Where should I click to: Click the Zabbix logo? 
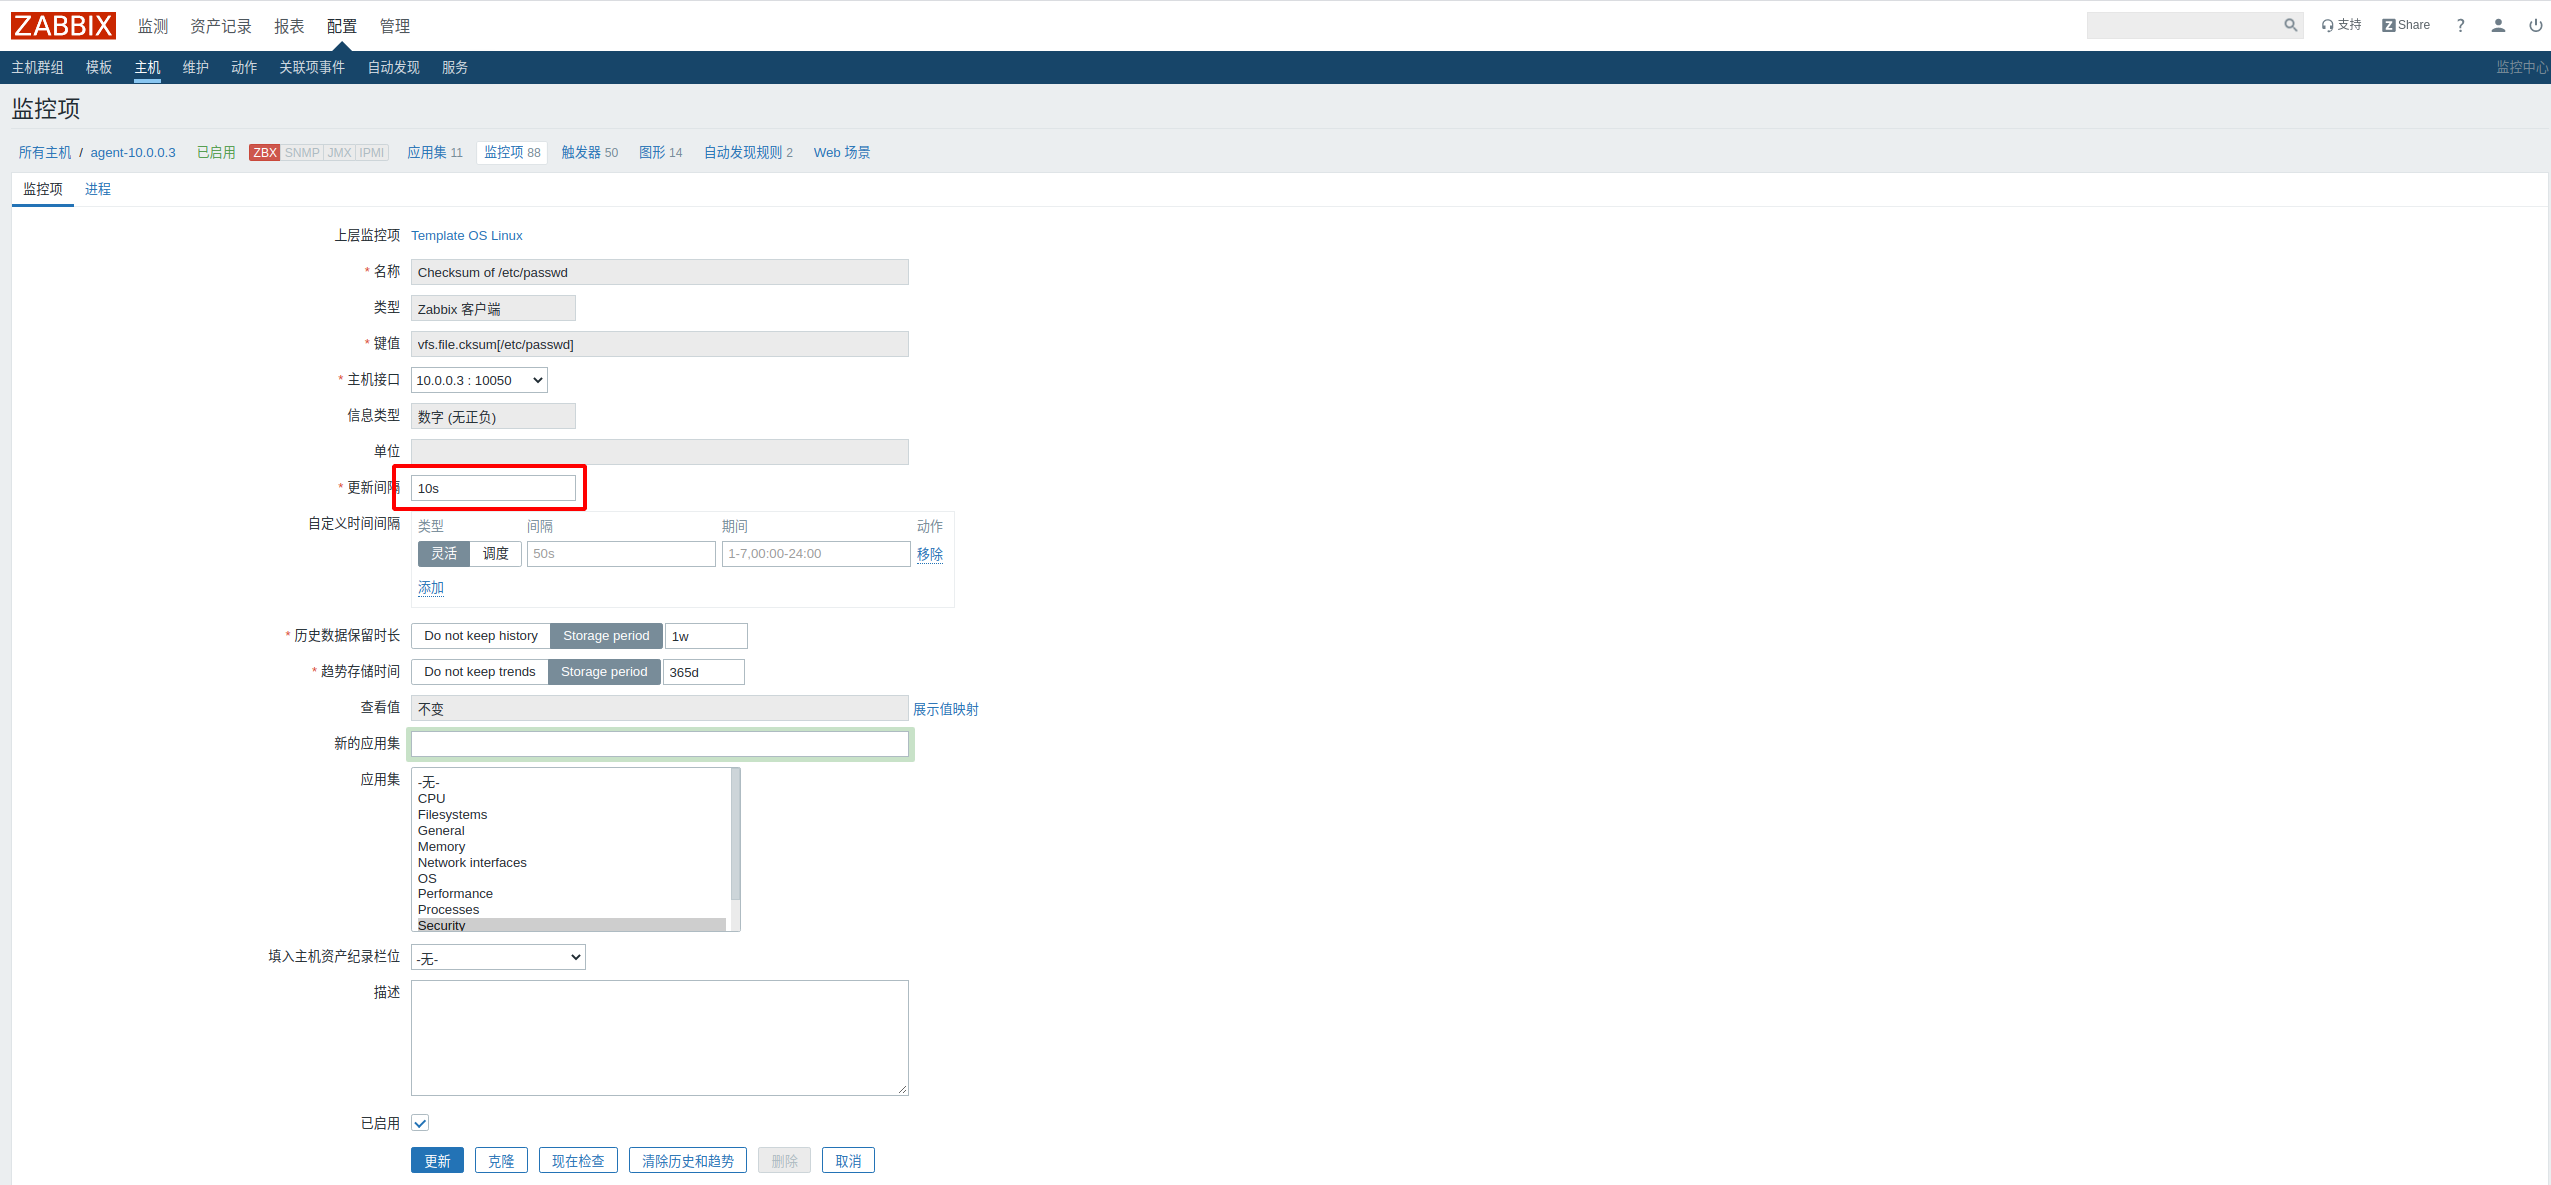tap(63, 25)
